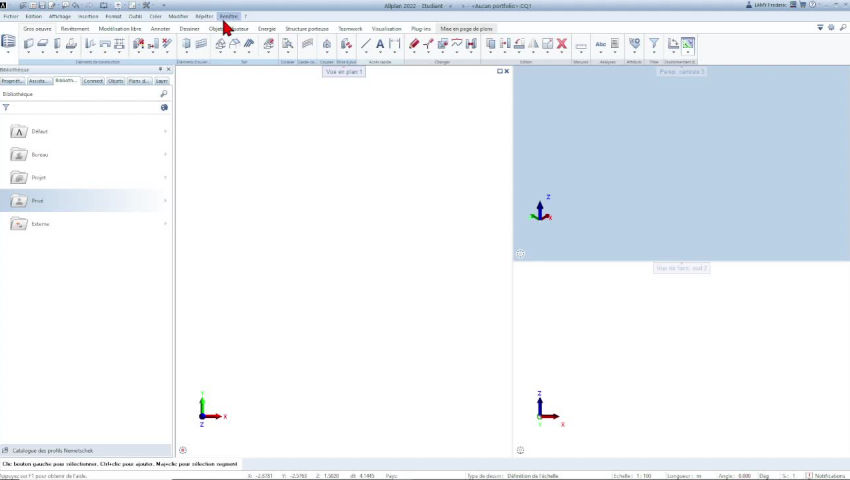Screen dimensions: 850x480
Task: Click the funnel filter icon in ribbon
Action: point(654,44)
